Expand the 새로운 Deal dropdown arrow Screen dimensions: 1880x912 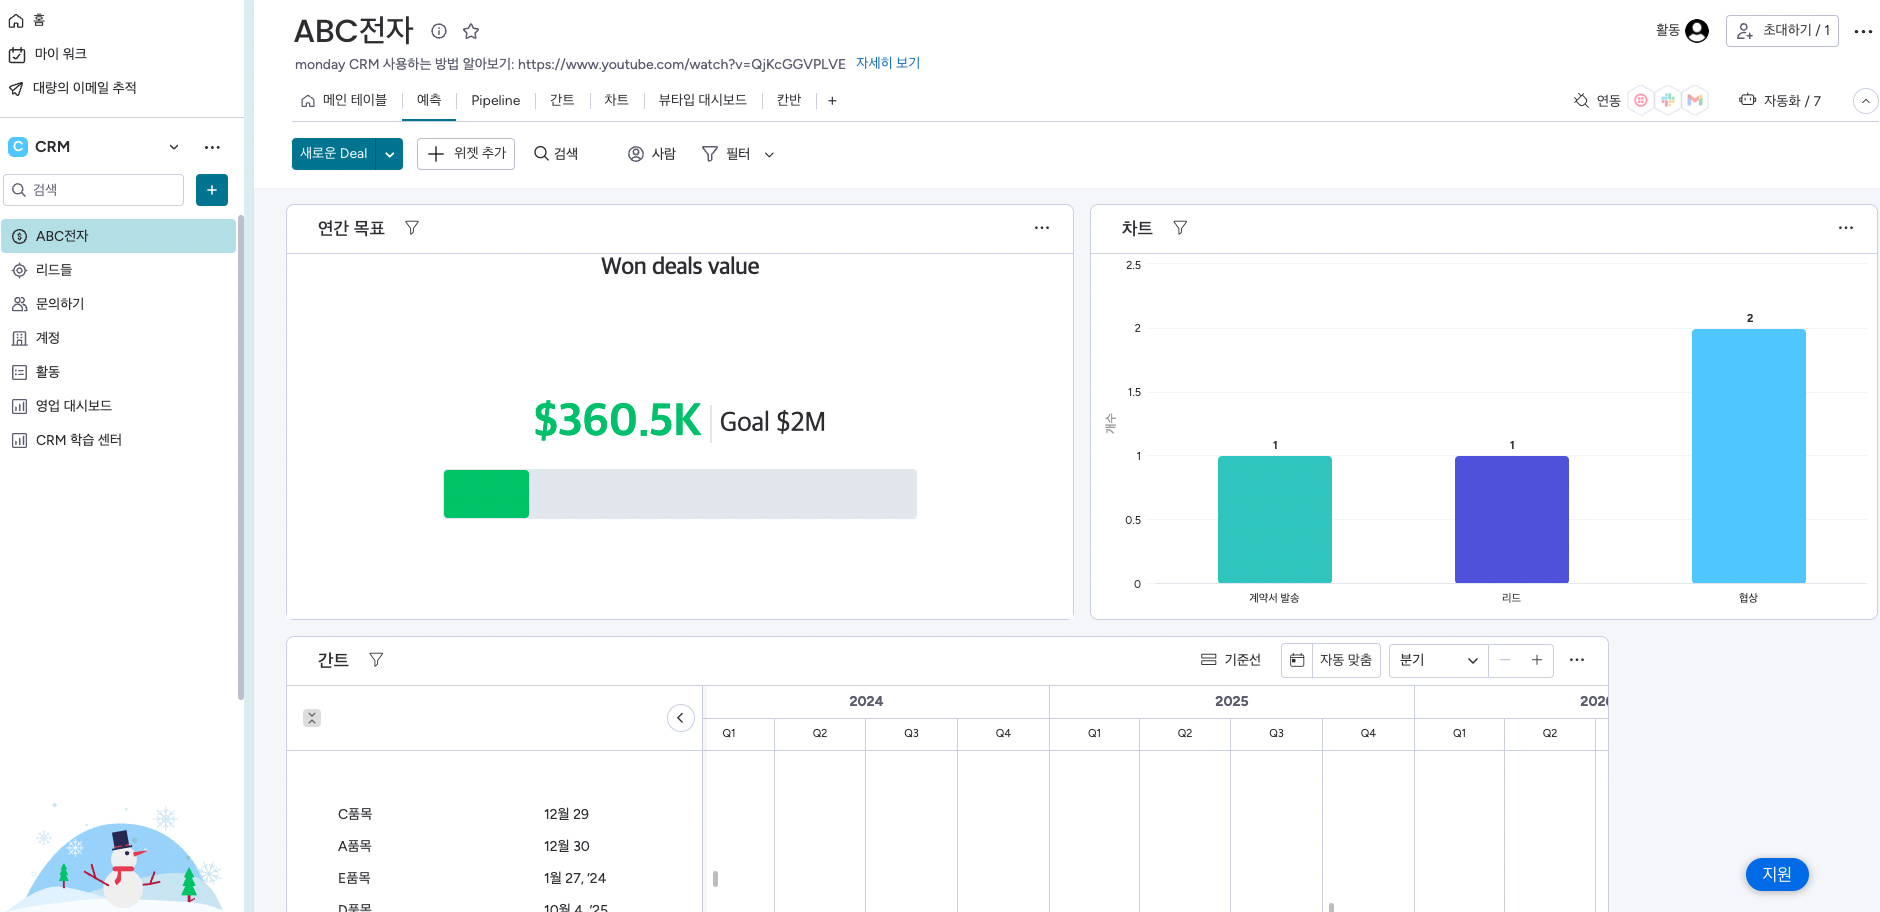tap(390, 154)
